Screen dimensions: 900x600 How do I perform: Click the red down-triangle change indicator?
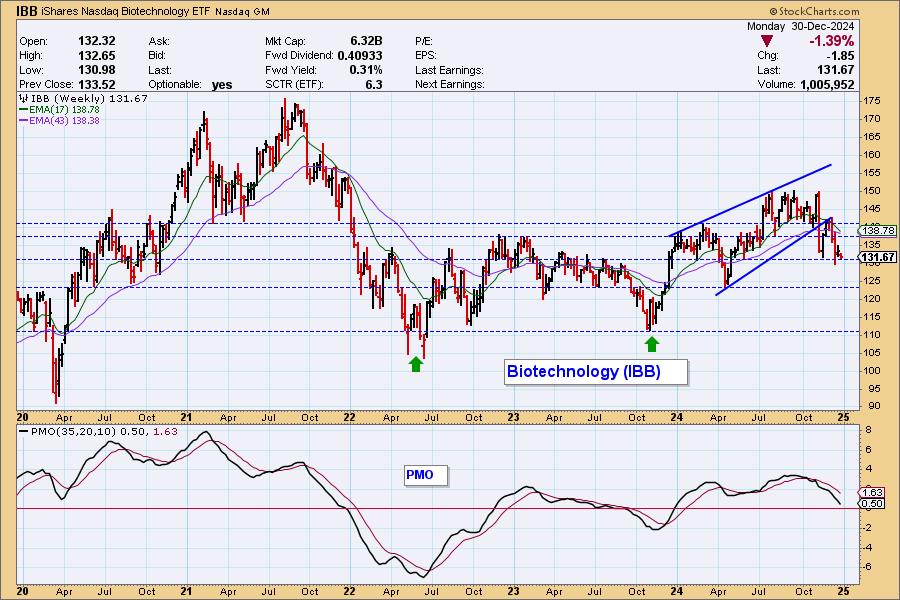767,41
